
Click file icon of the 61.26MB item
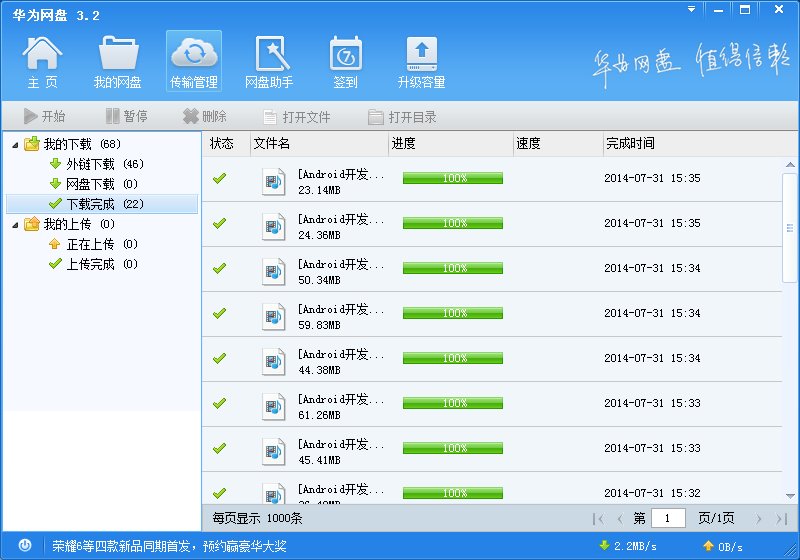click(x=273, y=406)
